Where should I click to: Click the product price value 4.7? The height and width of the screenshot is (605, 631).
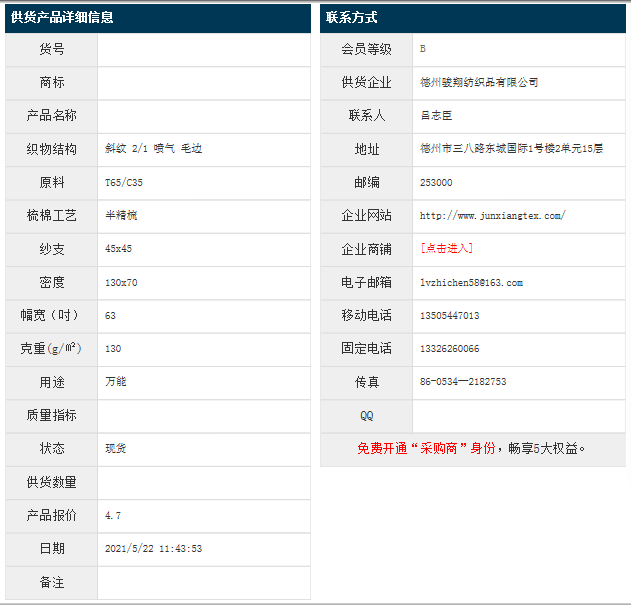113,515
